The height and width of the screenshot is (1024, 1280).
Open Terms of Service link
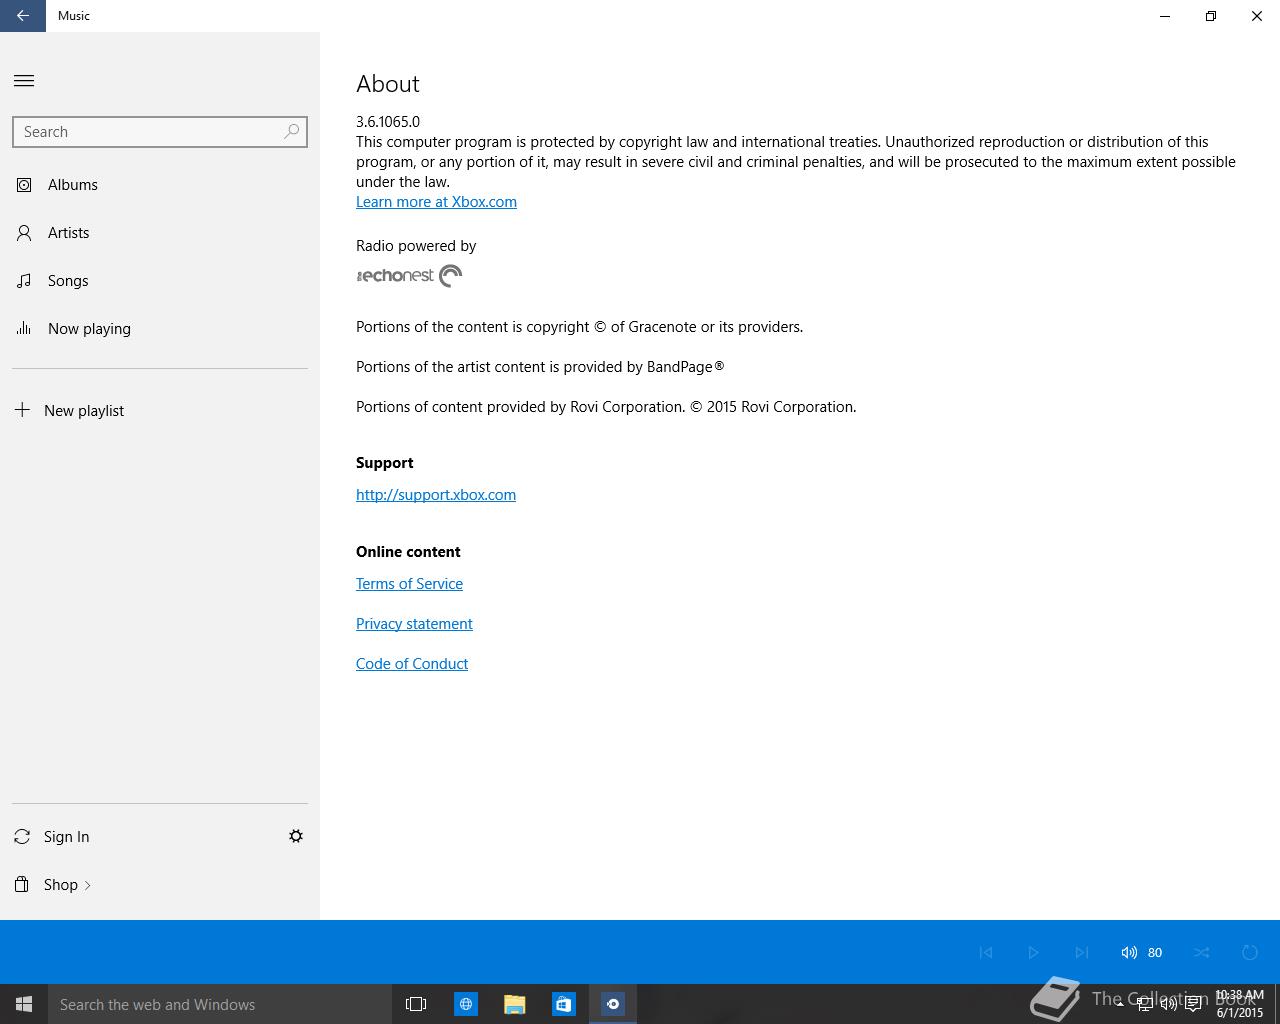click(409, 584)
